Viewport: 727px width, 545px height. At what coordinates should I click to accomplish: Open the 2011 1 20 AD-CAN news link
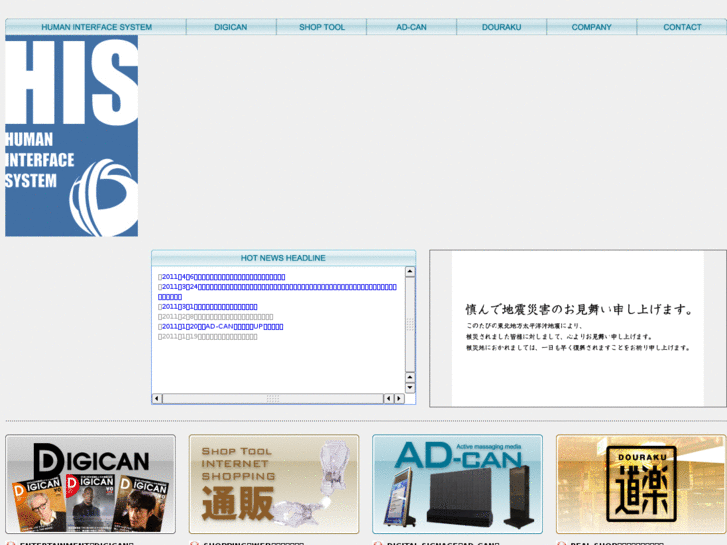pos(221,327)
